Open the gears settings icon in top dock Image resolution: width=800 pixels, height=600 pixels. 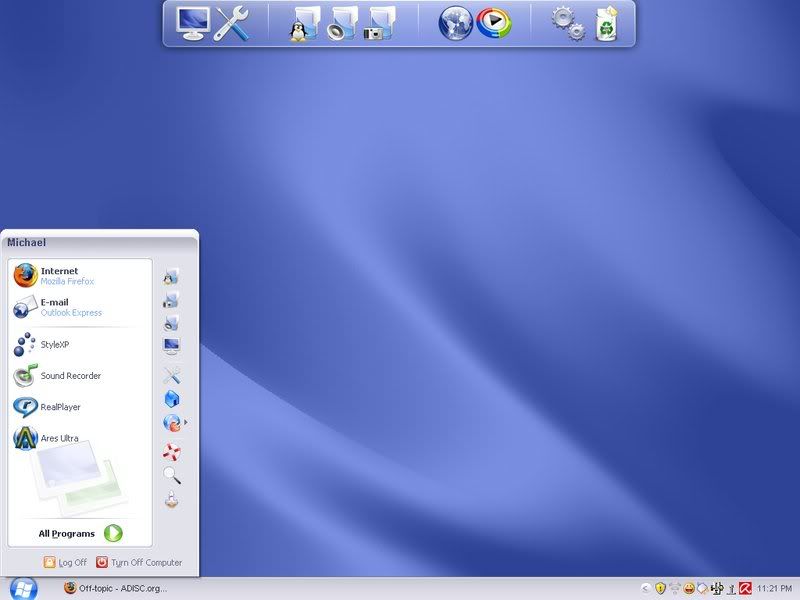pyautogui.click(x=568, y=23)
